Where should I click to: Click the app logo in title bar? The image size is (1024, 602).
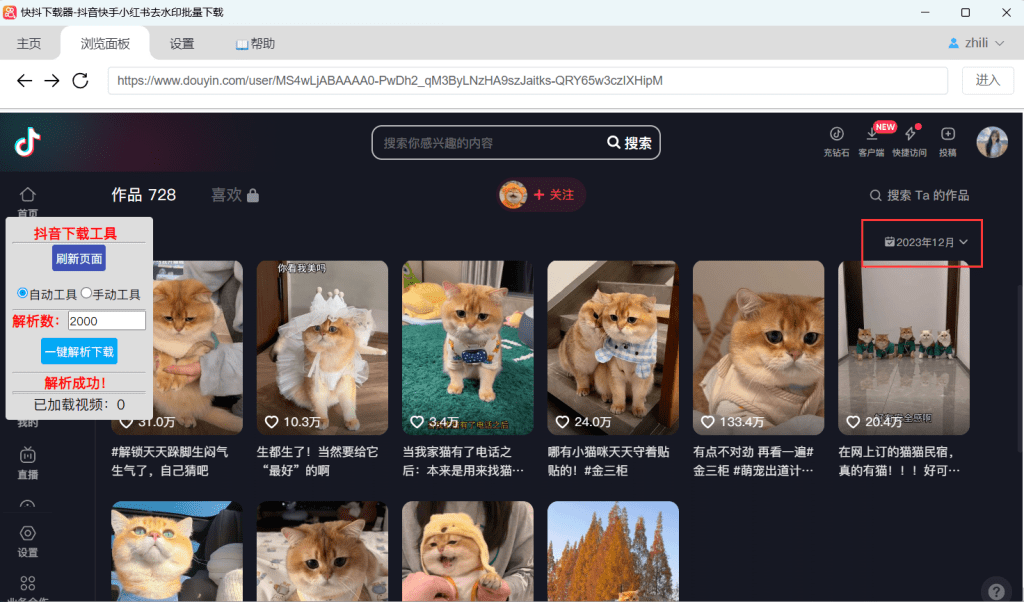pos(10,12)
